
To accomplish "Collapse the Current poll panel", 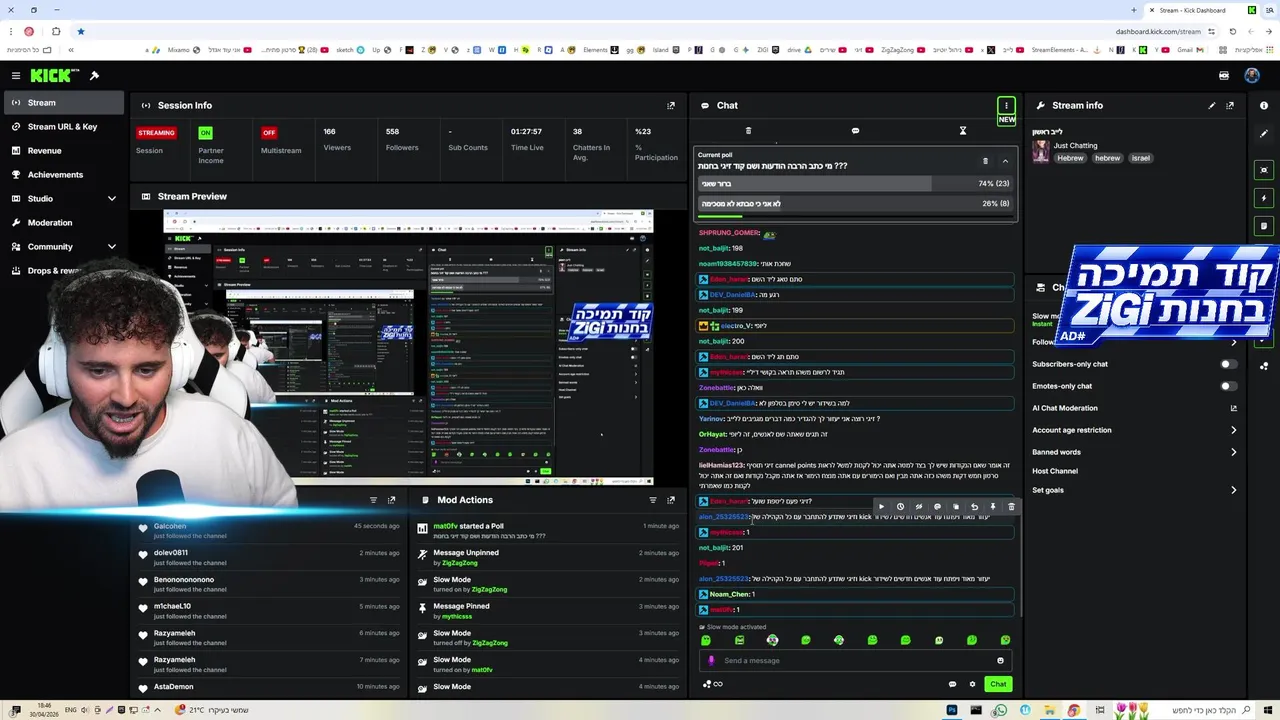I will (1005, 161).
